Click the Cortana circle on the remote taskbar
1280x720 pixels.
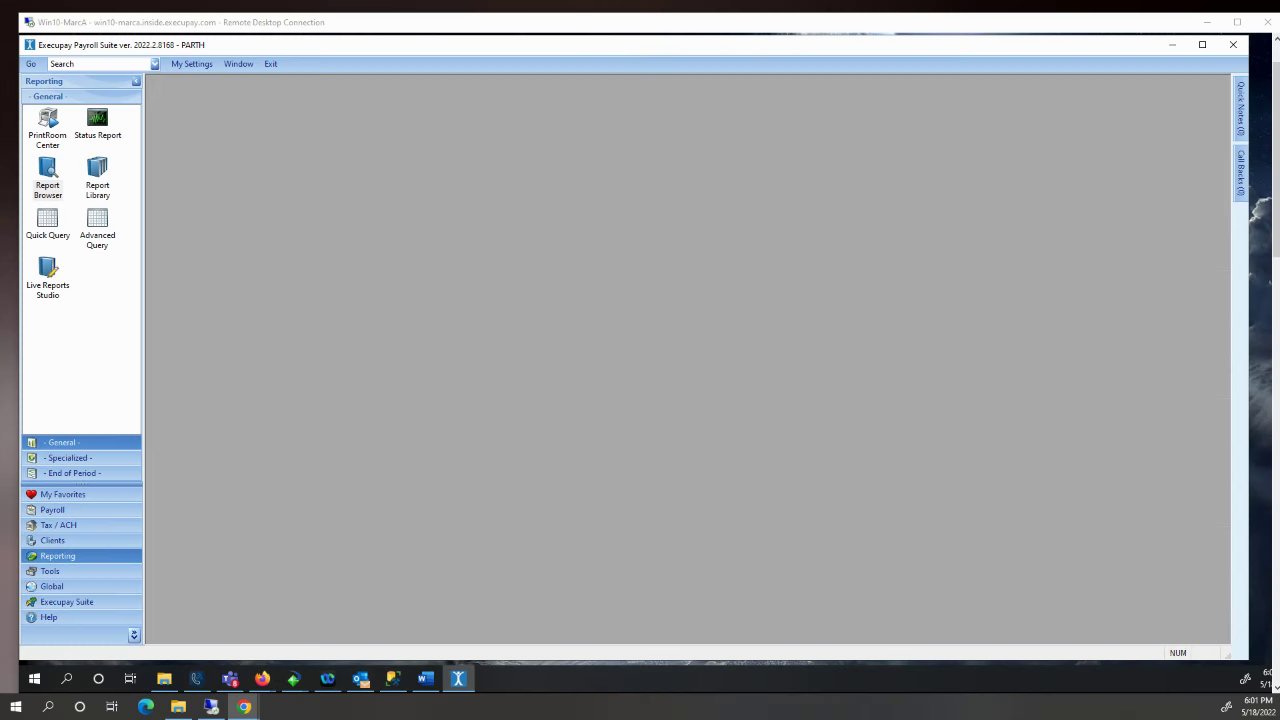click(98, 679)
